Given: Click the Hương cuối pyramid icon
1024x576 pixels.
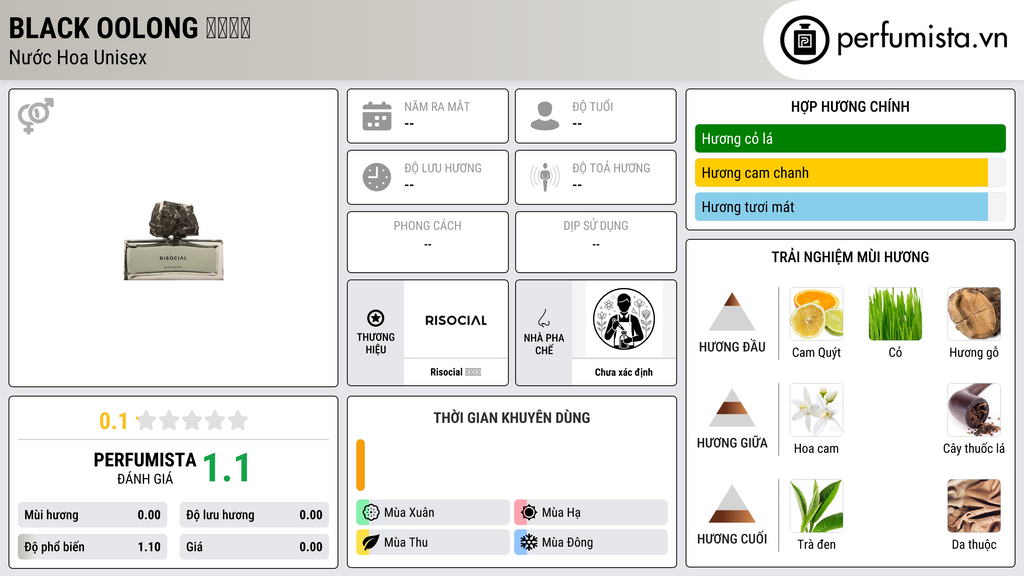Looking at the screenshot, I should [732, 504].
